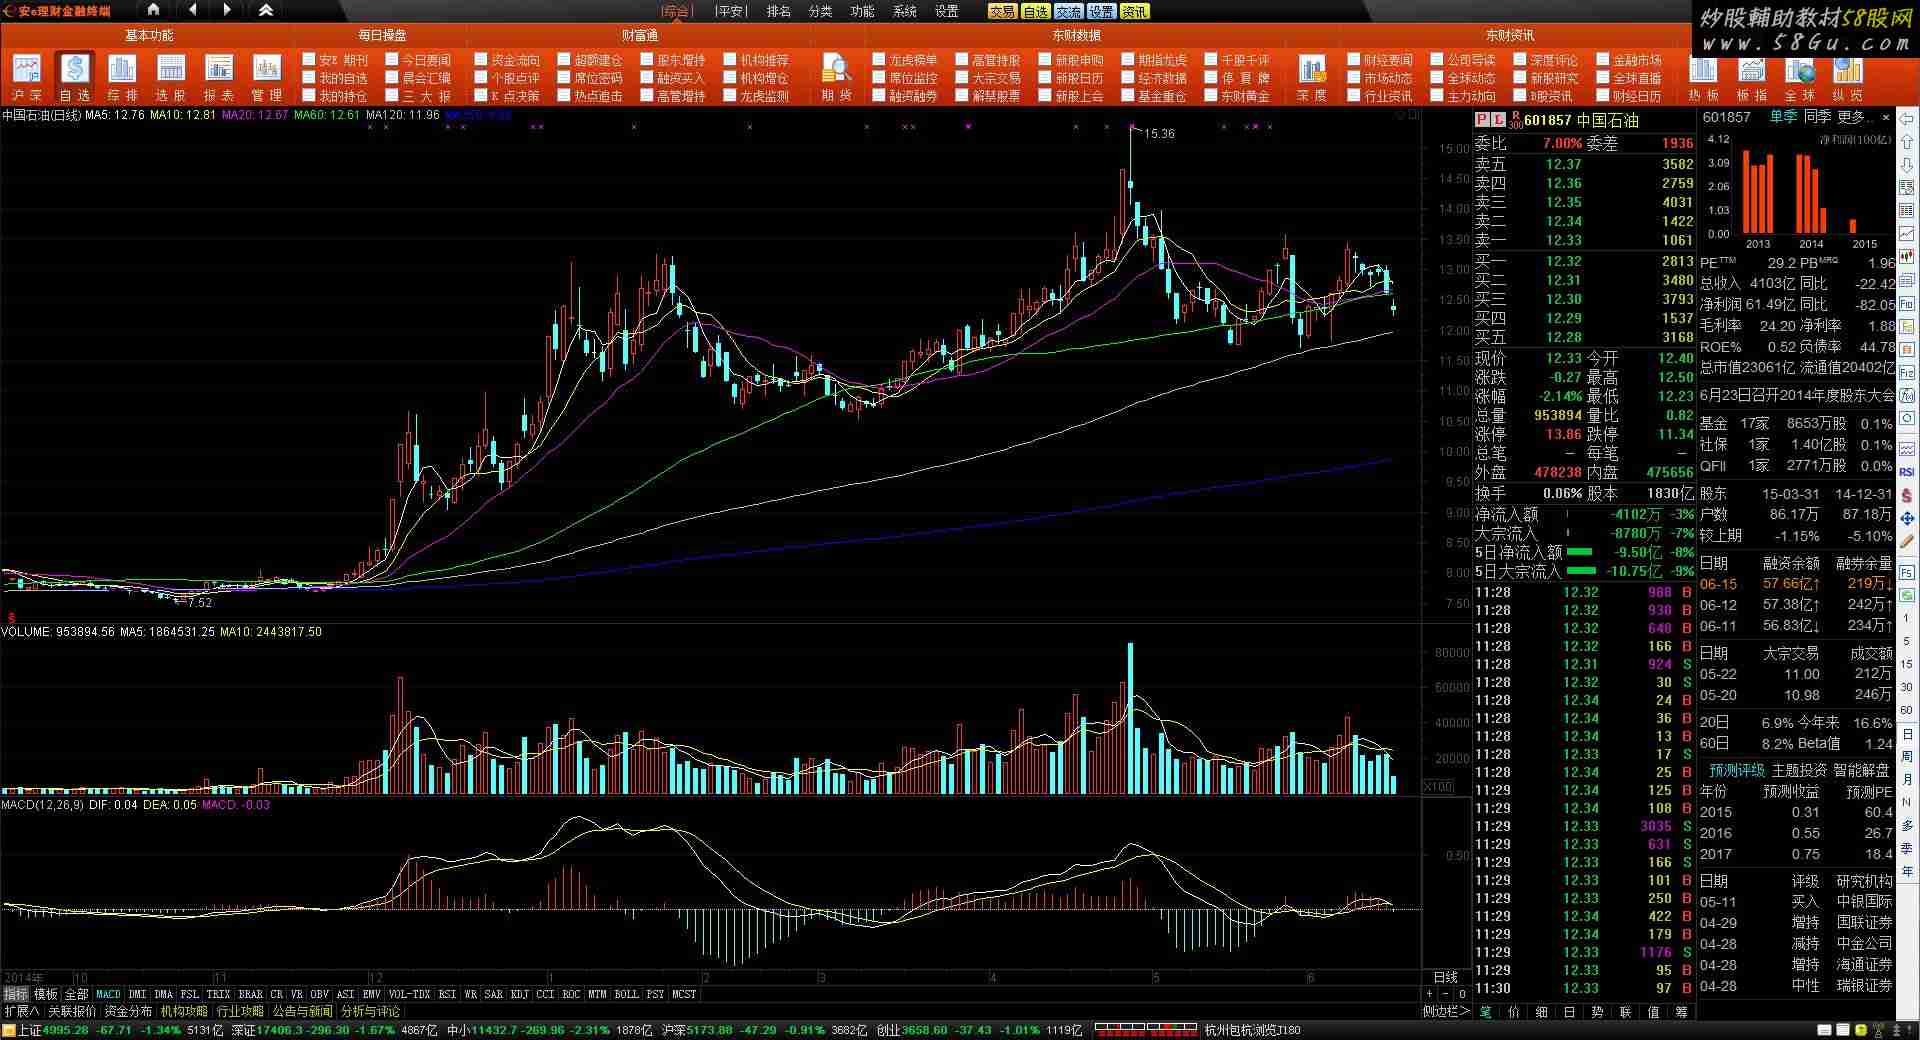Switch to the MACD indicator tab
Viewport: 1920px width, 1040px height.
coord(108,995)
